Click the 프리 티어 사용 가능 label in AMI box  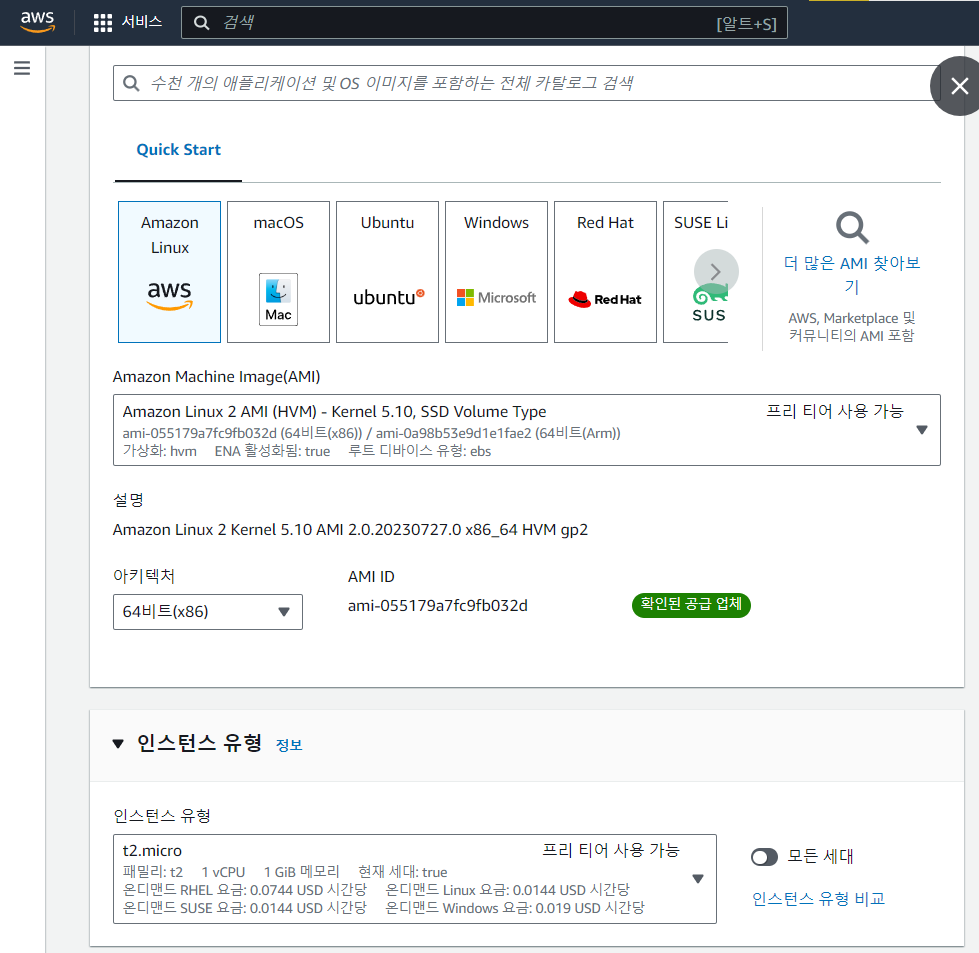tap(835, 411)
